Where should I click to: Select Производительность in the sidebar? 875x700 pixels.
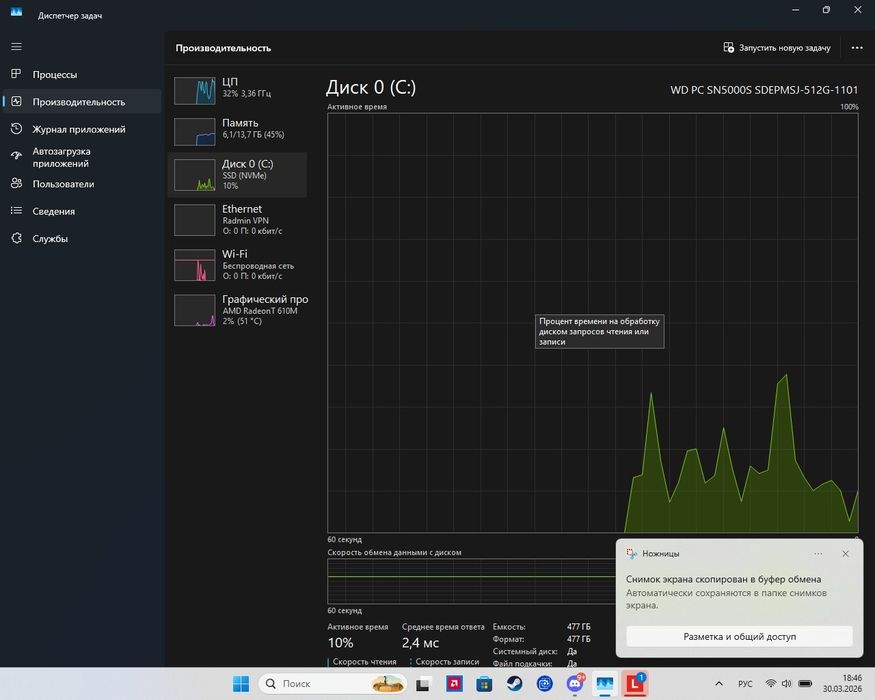82,102
